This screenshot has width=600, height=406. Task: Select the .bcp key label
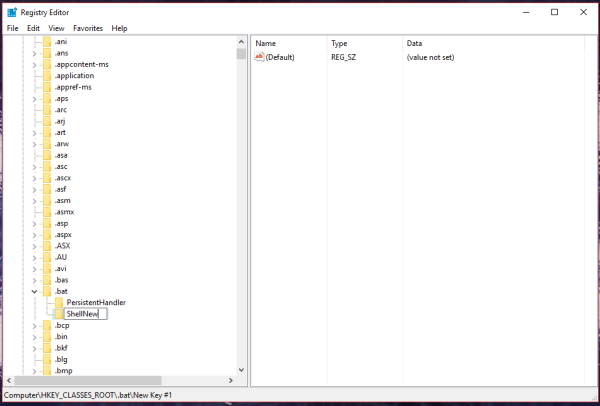[62, 325]
